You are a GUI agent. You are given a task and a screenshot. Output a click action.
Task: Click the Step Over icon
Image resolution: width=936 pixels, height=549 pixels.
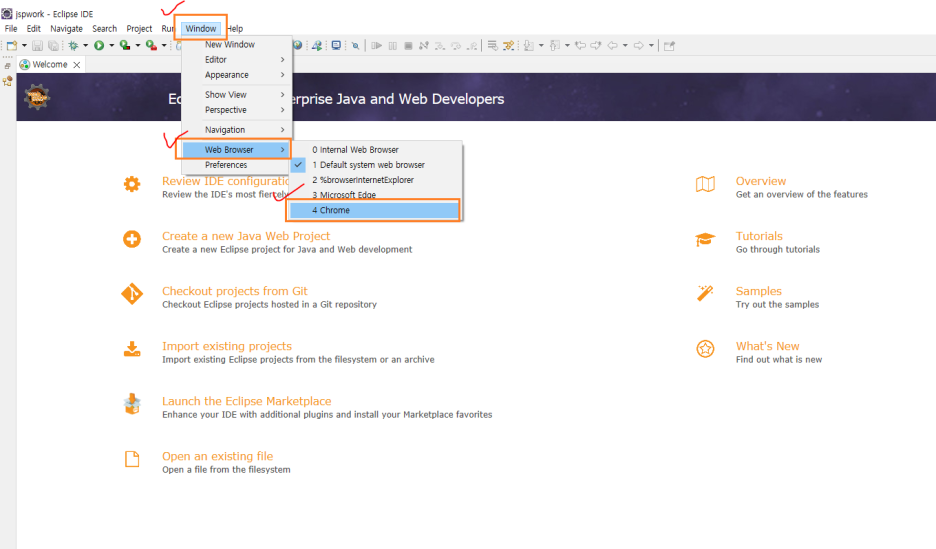pyautogui.click(x=456, y=45)
